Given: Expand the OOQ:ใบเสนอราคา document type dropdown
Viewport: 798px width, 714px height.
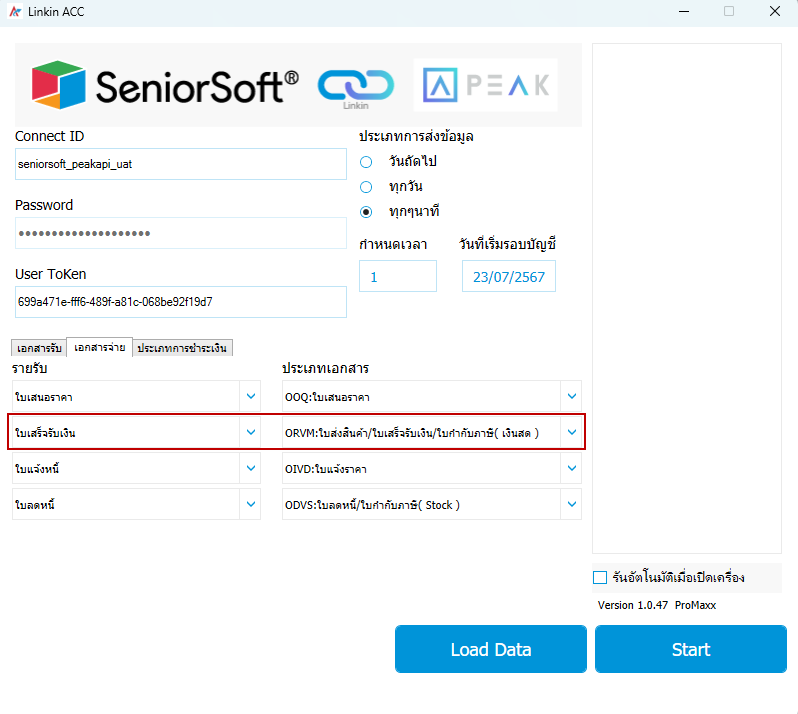Looking at the screenshot, I should [572, 396].
